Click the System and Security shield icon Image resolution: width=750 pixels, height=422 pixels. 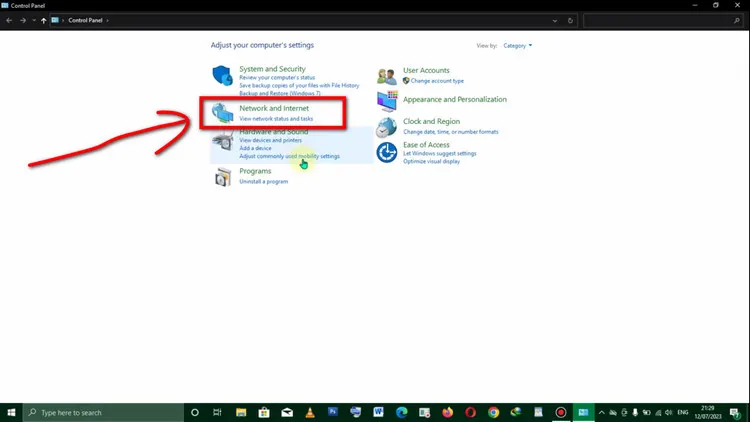point(222,76)
